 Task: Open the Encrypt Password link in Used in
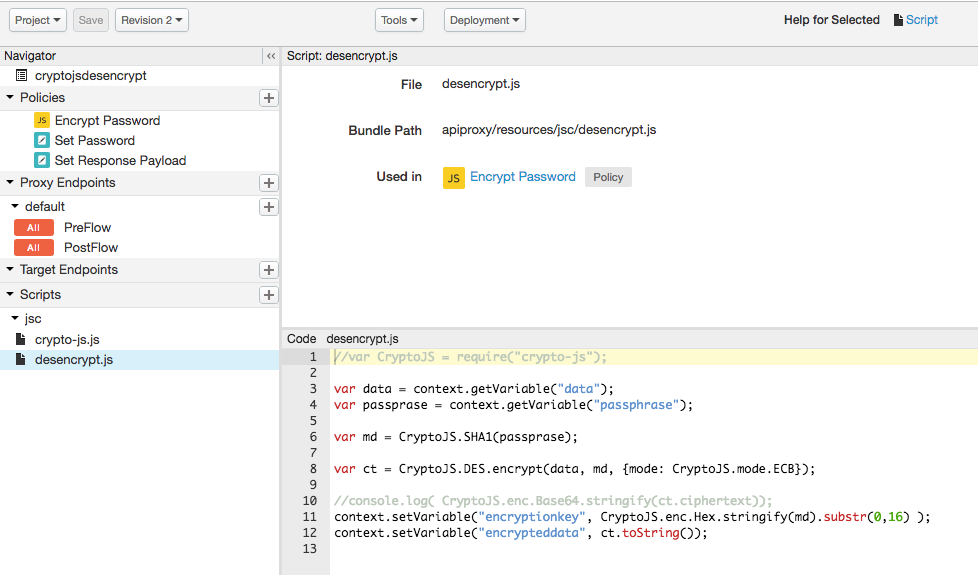pyautogui.click(x=522, y=177)
